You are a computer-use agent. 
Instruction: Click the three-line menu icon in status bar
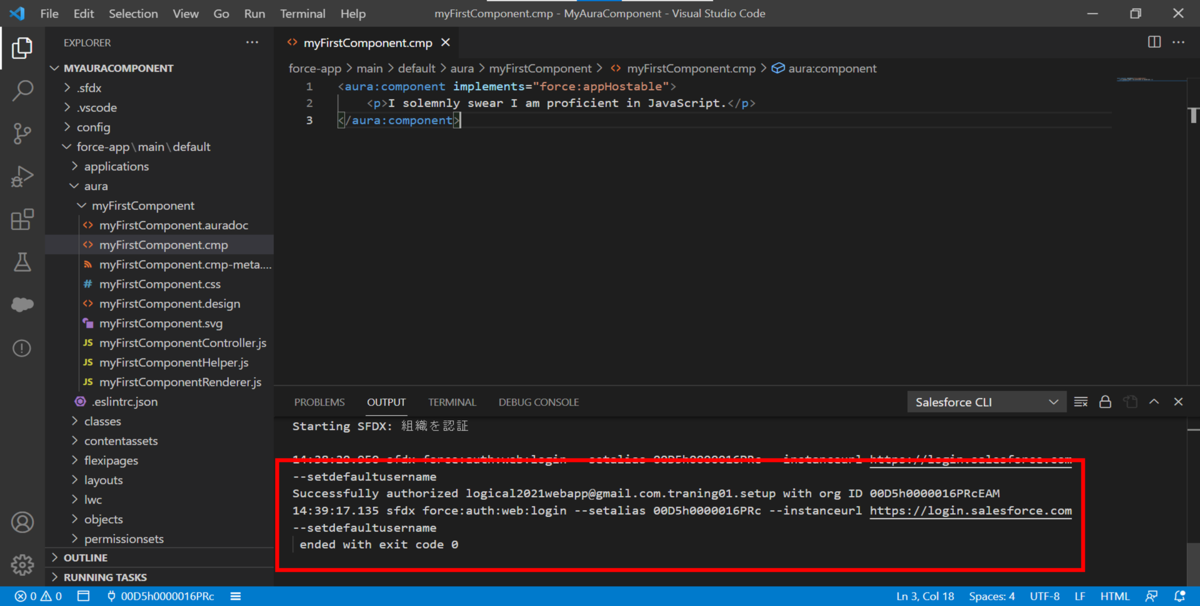236,596
